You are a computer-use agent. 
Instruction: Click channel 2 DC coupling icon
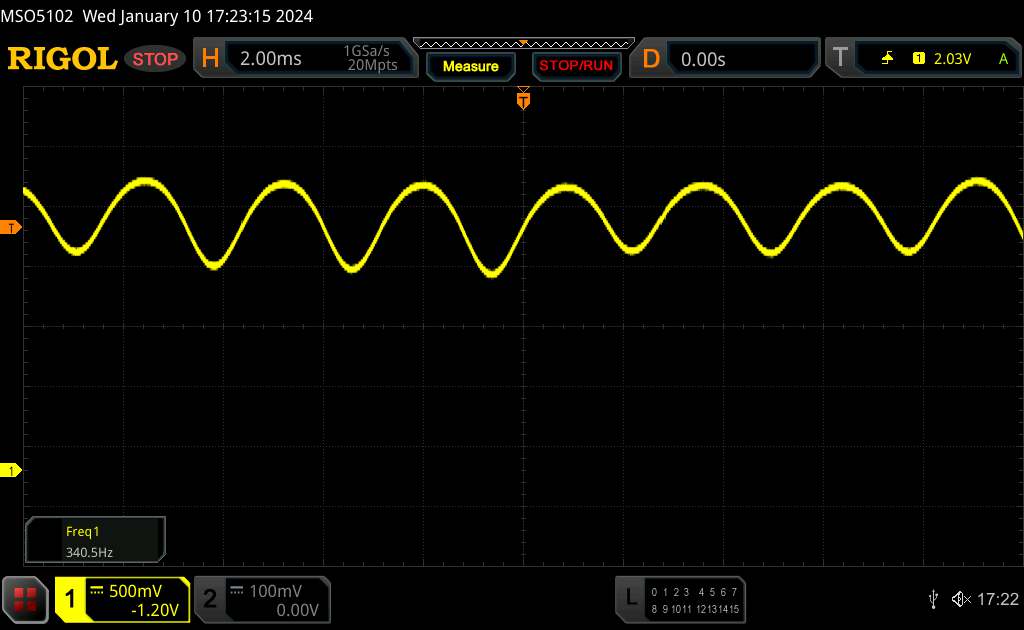click(x=237, y=591)
